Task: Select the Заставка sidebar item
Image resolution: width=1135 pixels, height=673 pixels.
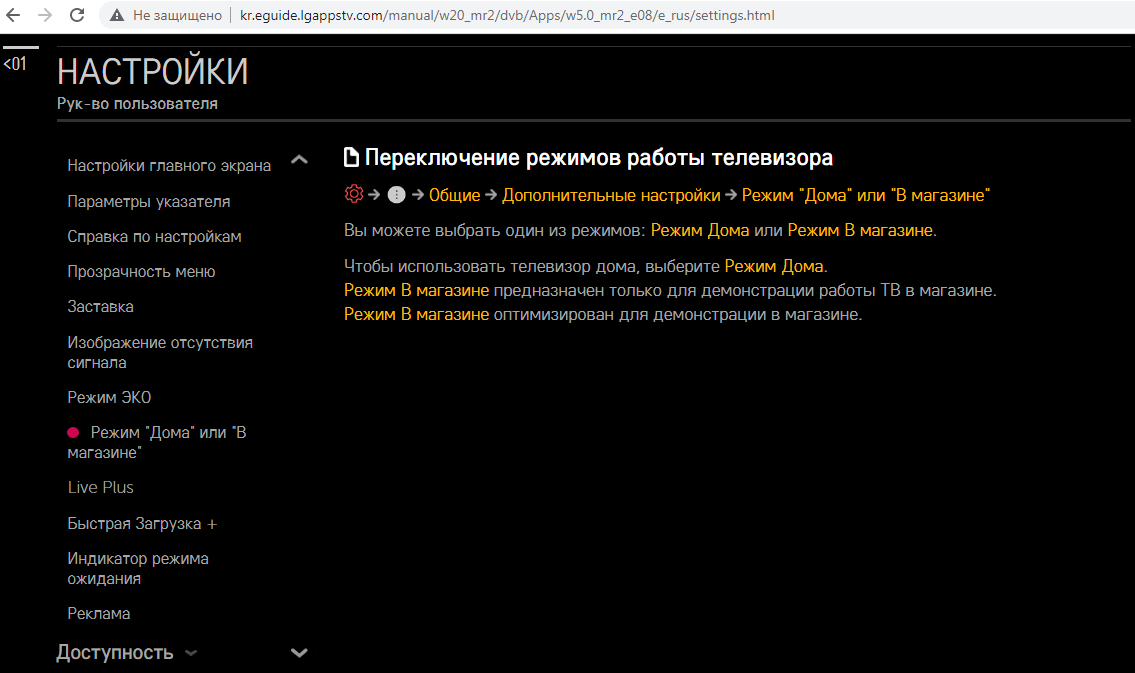Action: [100, 306]
